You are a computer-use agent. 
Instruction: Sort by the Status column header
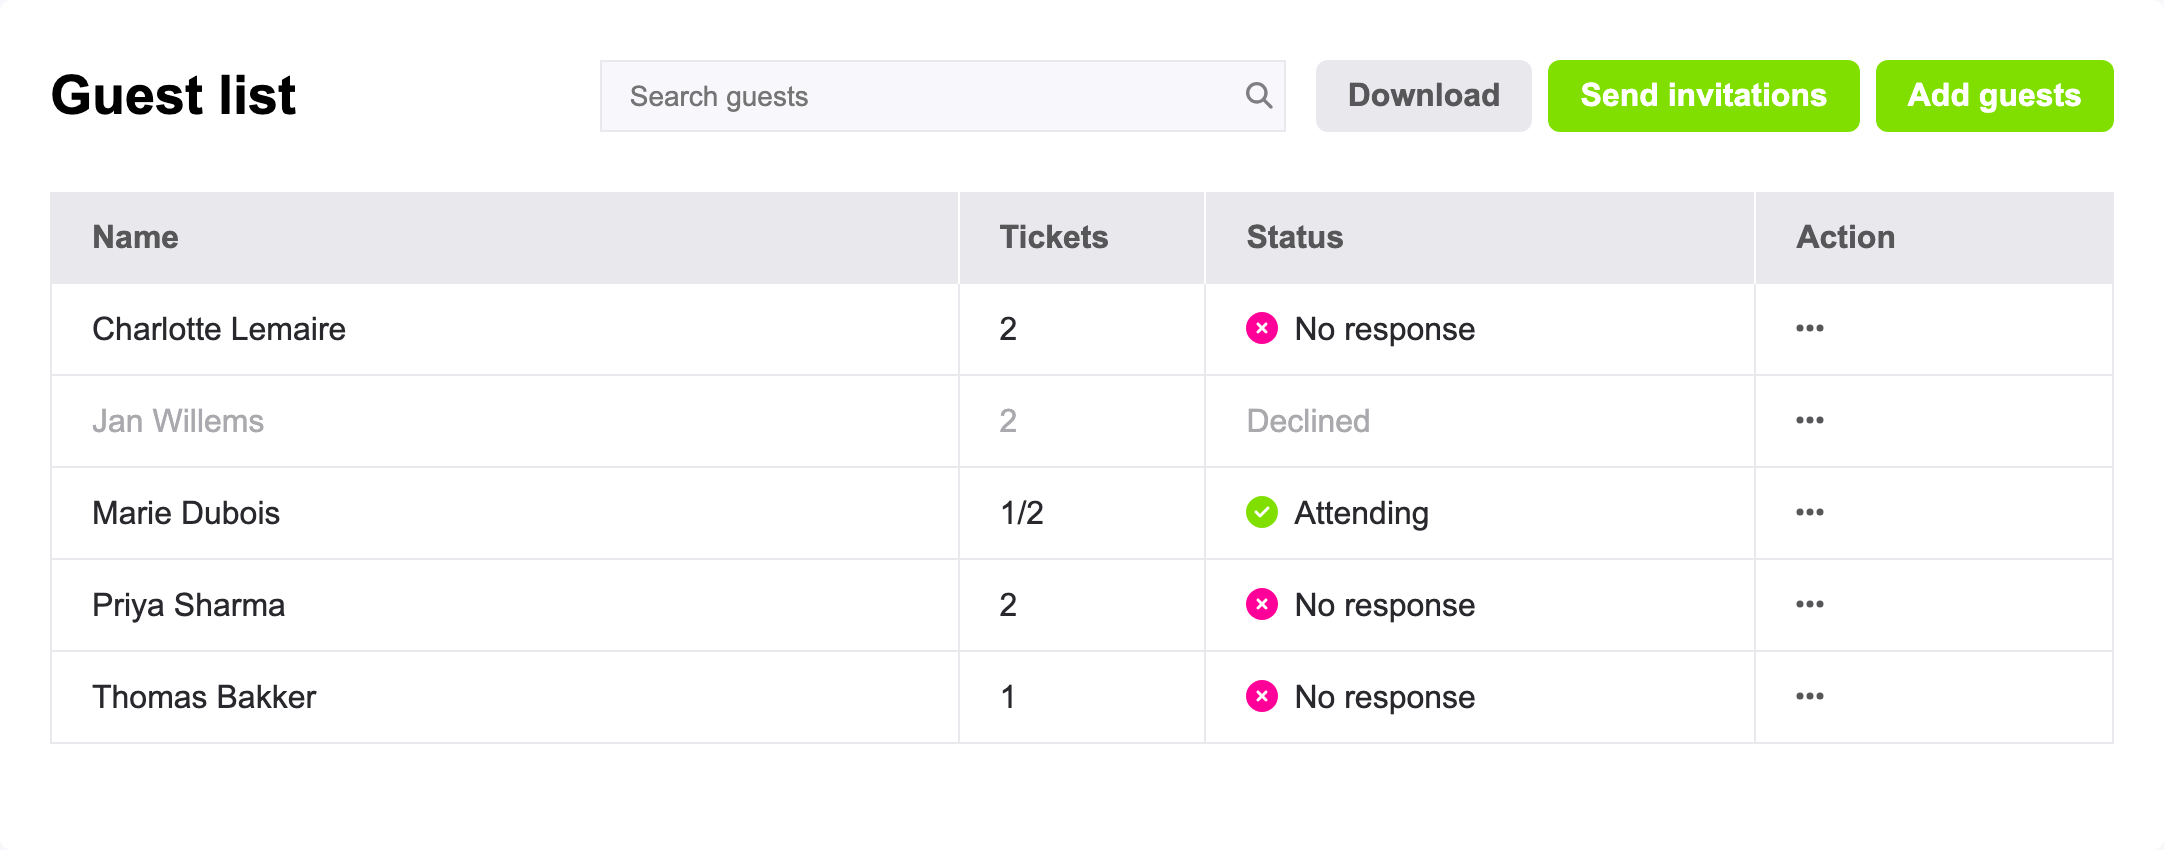click(1295, 237)
